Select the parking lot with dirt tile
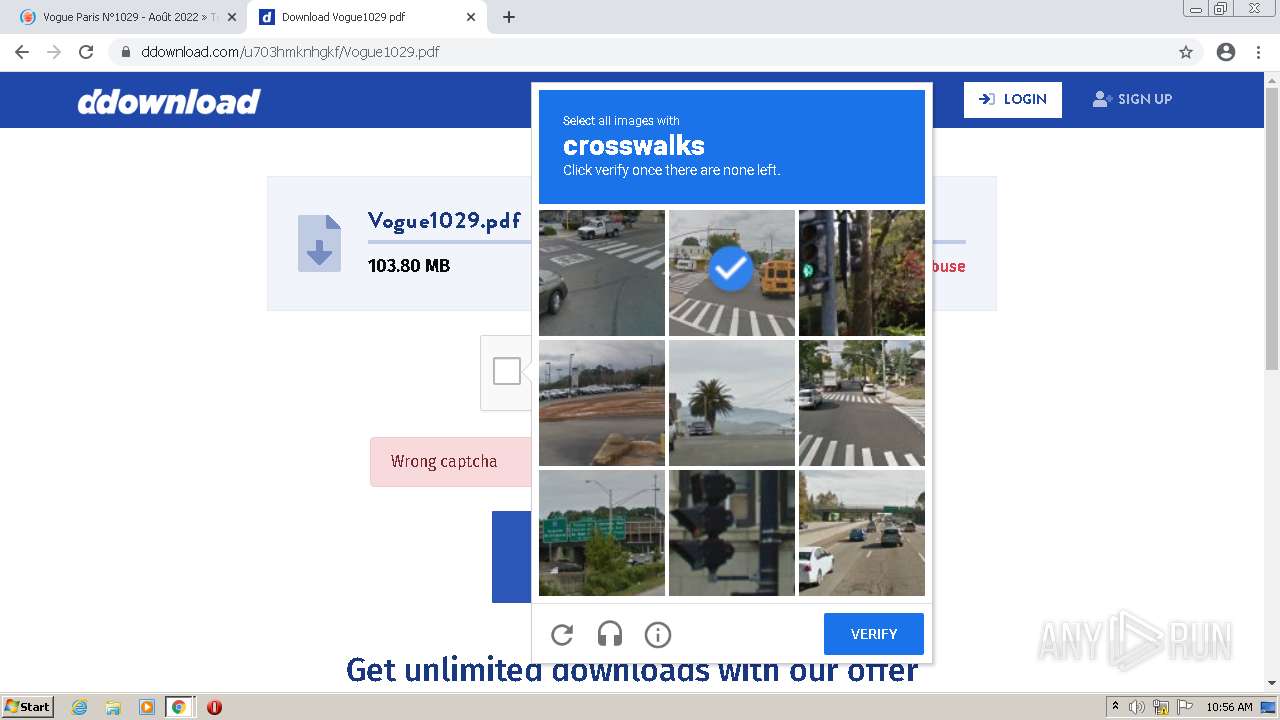1280x720 pixels. (x=602, y=403)
